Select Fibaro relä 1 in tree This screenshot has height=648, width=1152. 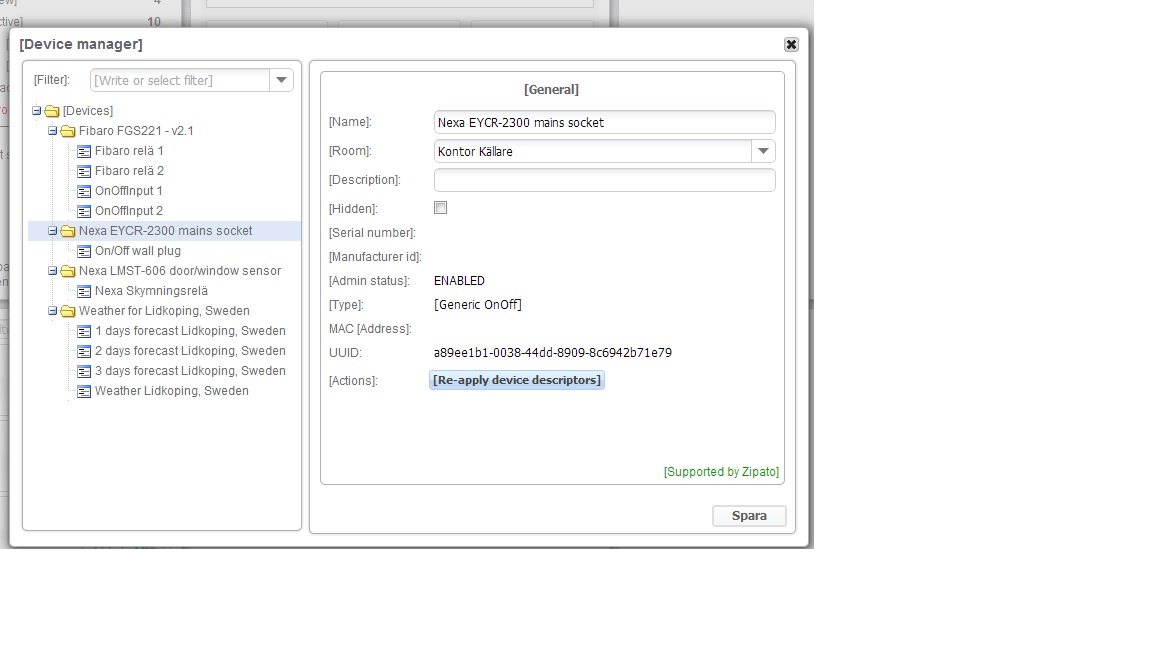pos(129,151)
